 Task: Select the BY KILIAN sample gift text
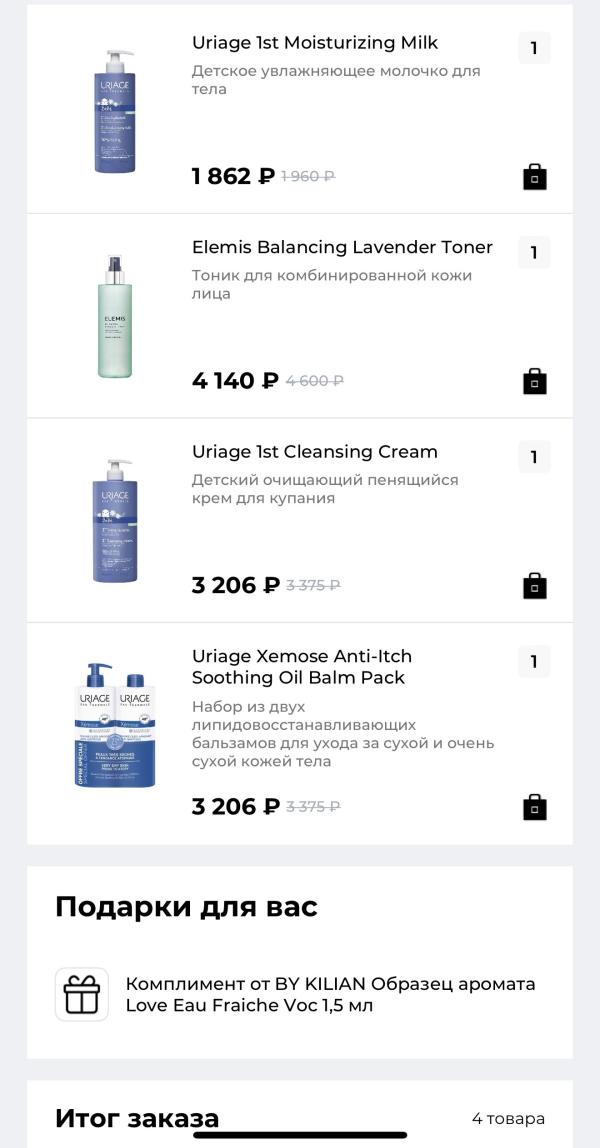(x=330, y=994)
